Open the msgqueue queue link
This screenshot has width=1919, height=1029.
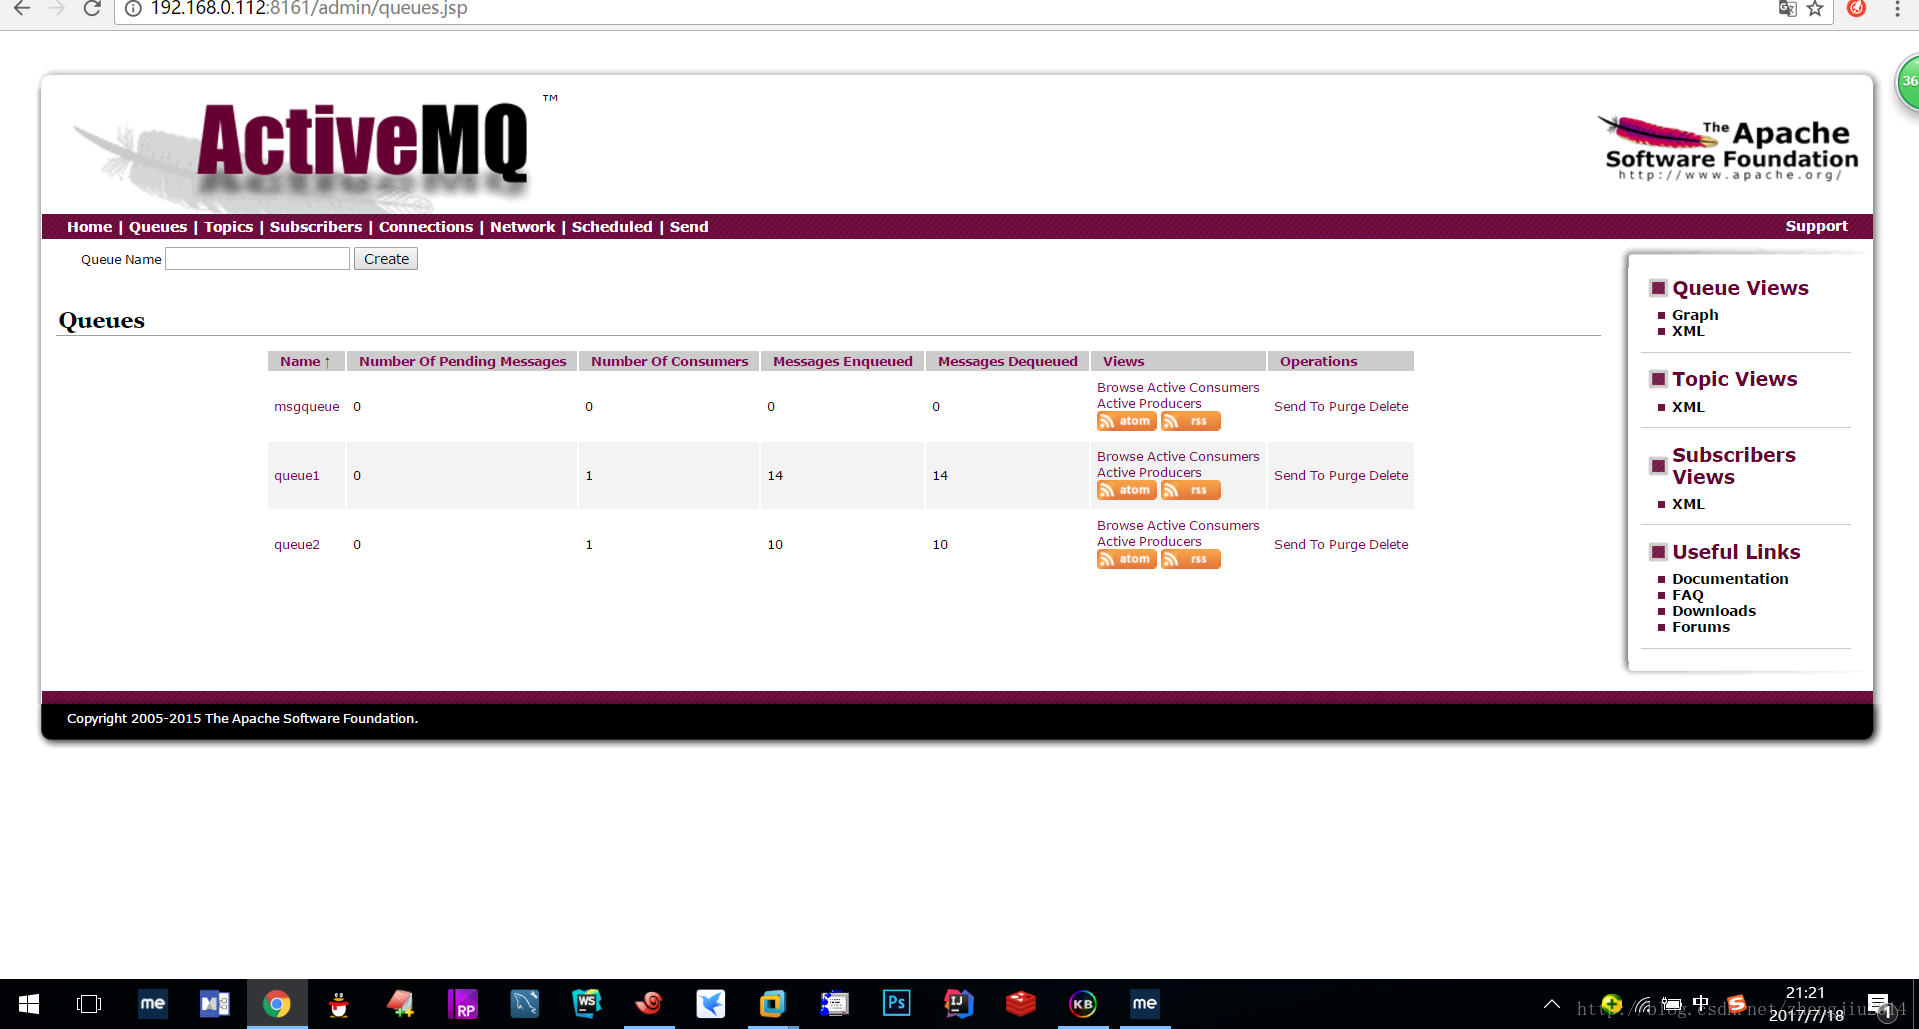tap(307, 406)
